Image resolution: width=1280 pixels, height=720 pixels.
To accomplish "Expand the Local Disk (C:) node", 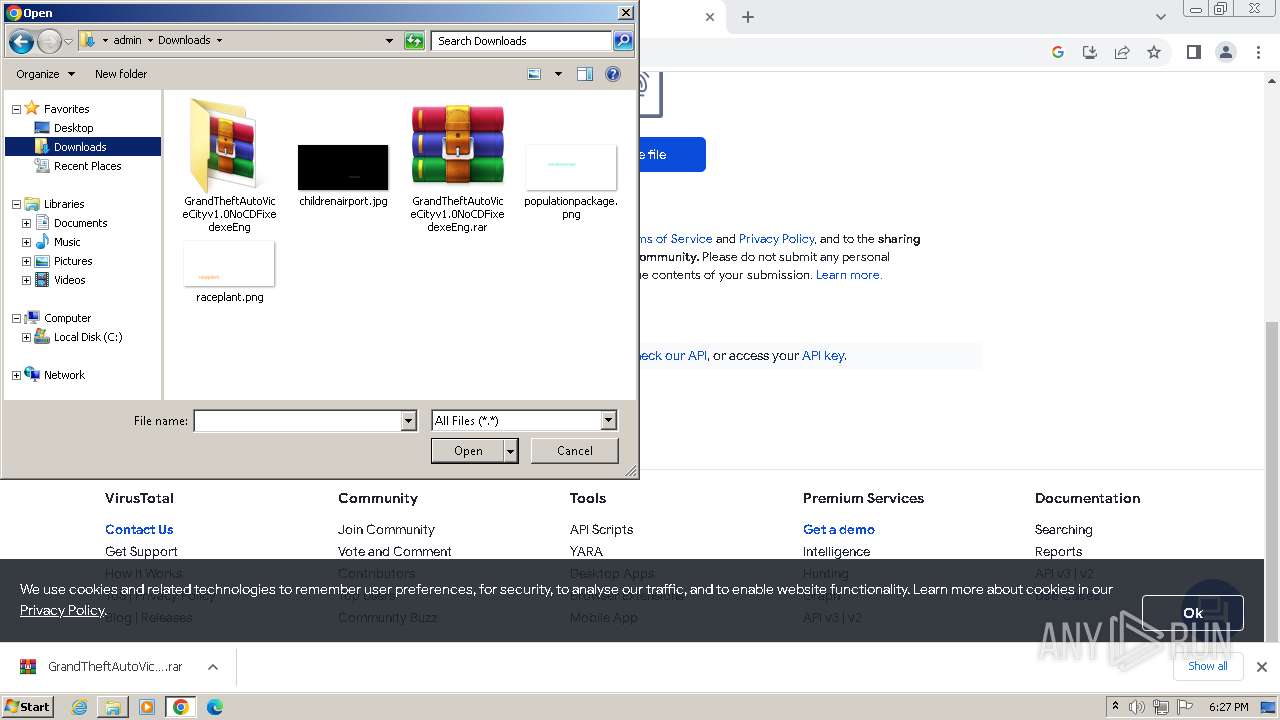I will 26,337.
